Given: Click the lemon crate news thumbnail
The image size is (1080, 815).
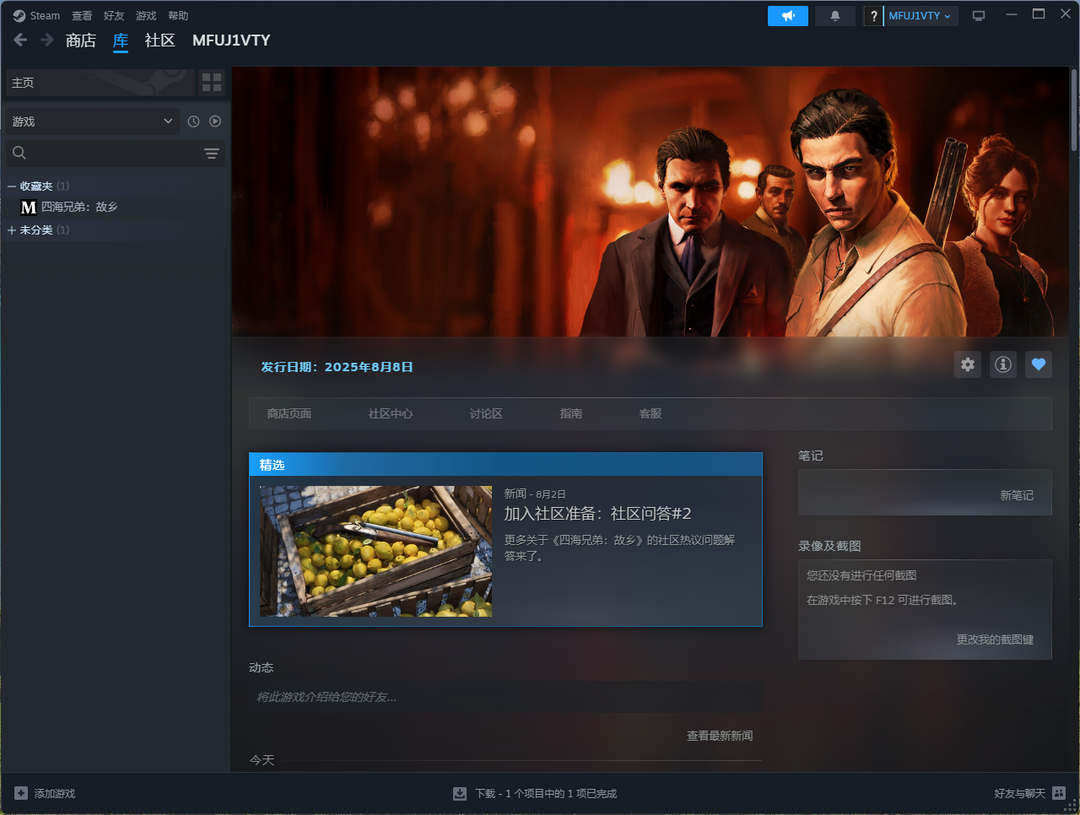Looking at the screenshot, I should 375,551.
